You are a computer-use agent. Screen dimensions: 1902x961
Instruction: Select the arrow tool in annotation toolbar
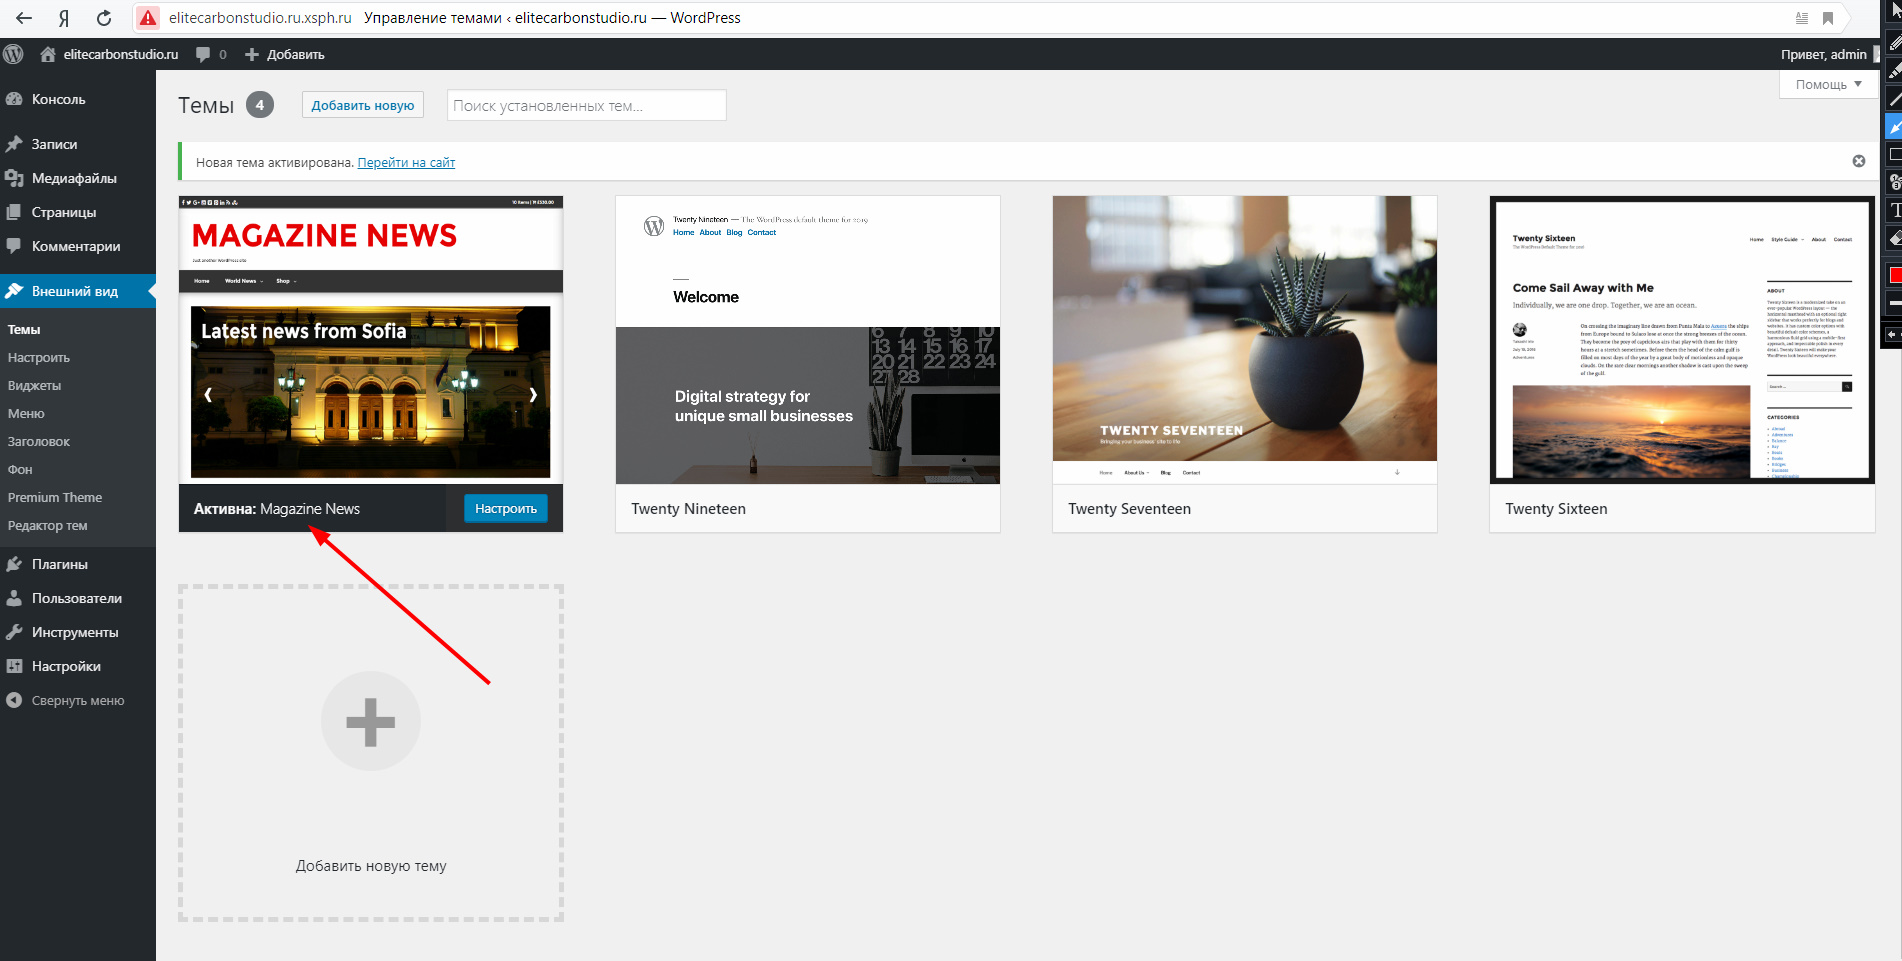[x=1894, y=127]
